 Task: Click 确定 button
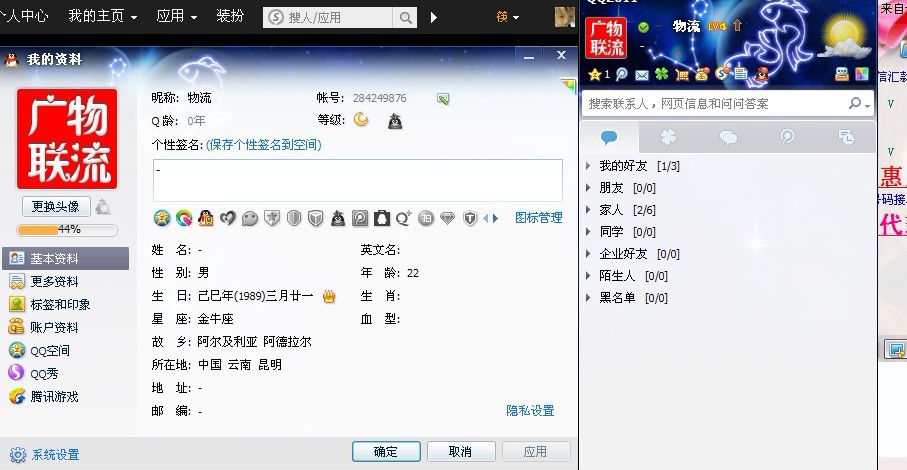(x=386, y=452)
